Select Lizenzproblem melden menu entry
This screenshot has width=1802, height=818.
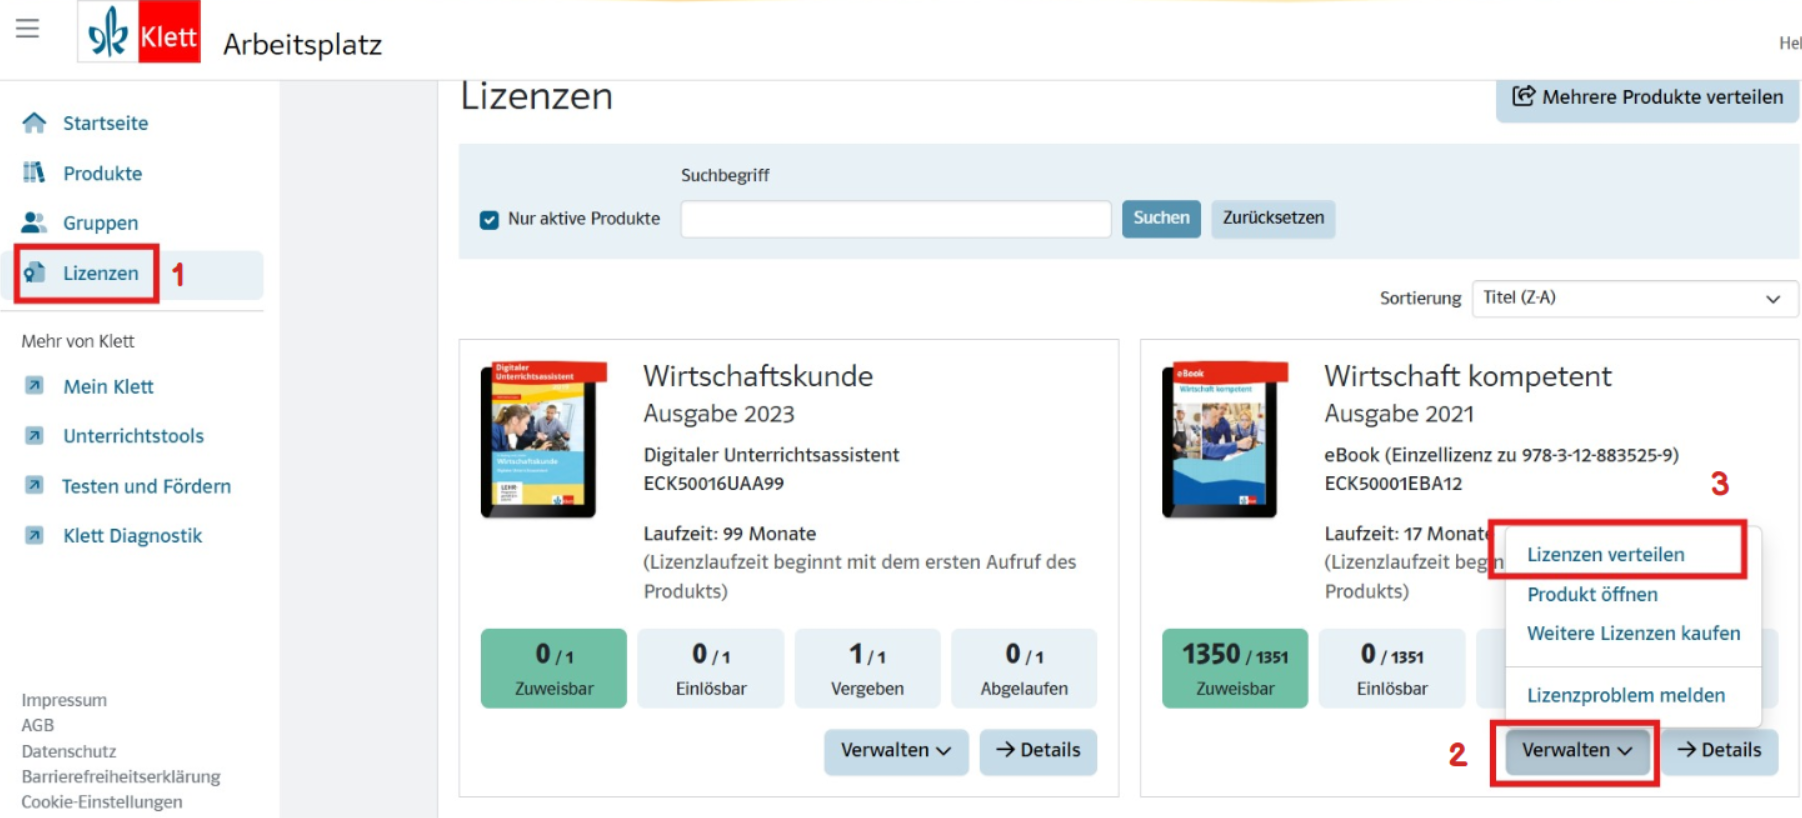point(1625,696)
